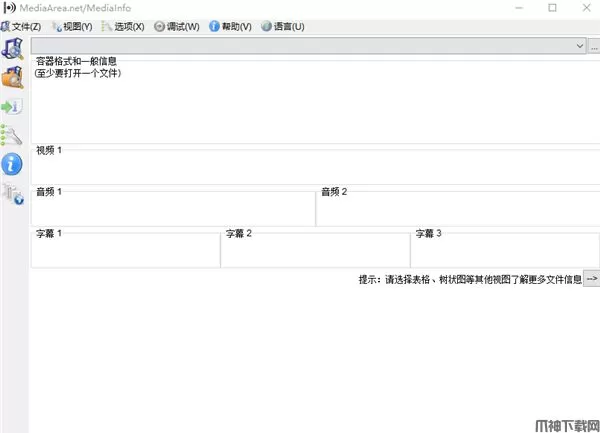Image resolution: width=600 pixels, height=433 pixels.
Task: Click the --> button next to the hint text
Action: [x=591, y=279]
